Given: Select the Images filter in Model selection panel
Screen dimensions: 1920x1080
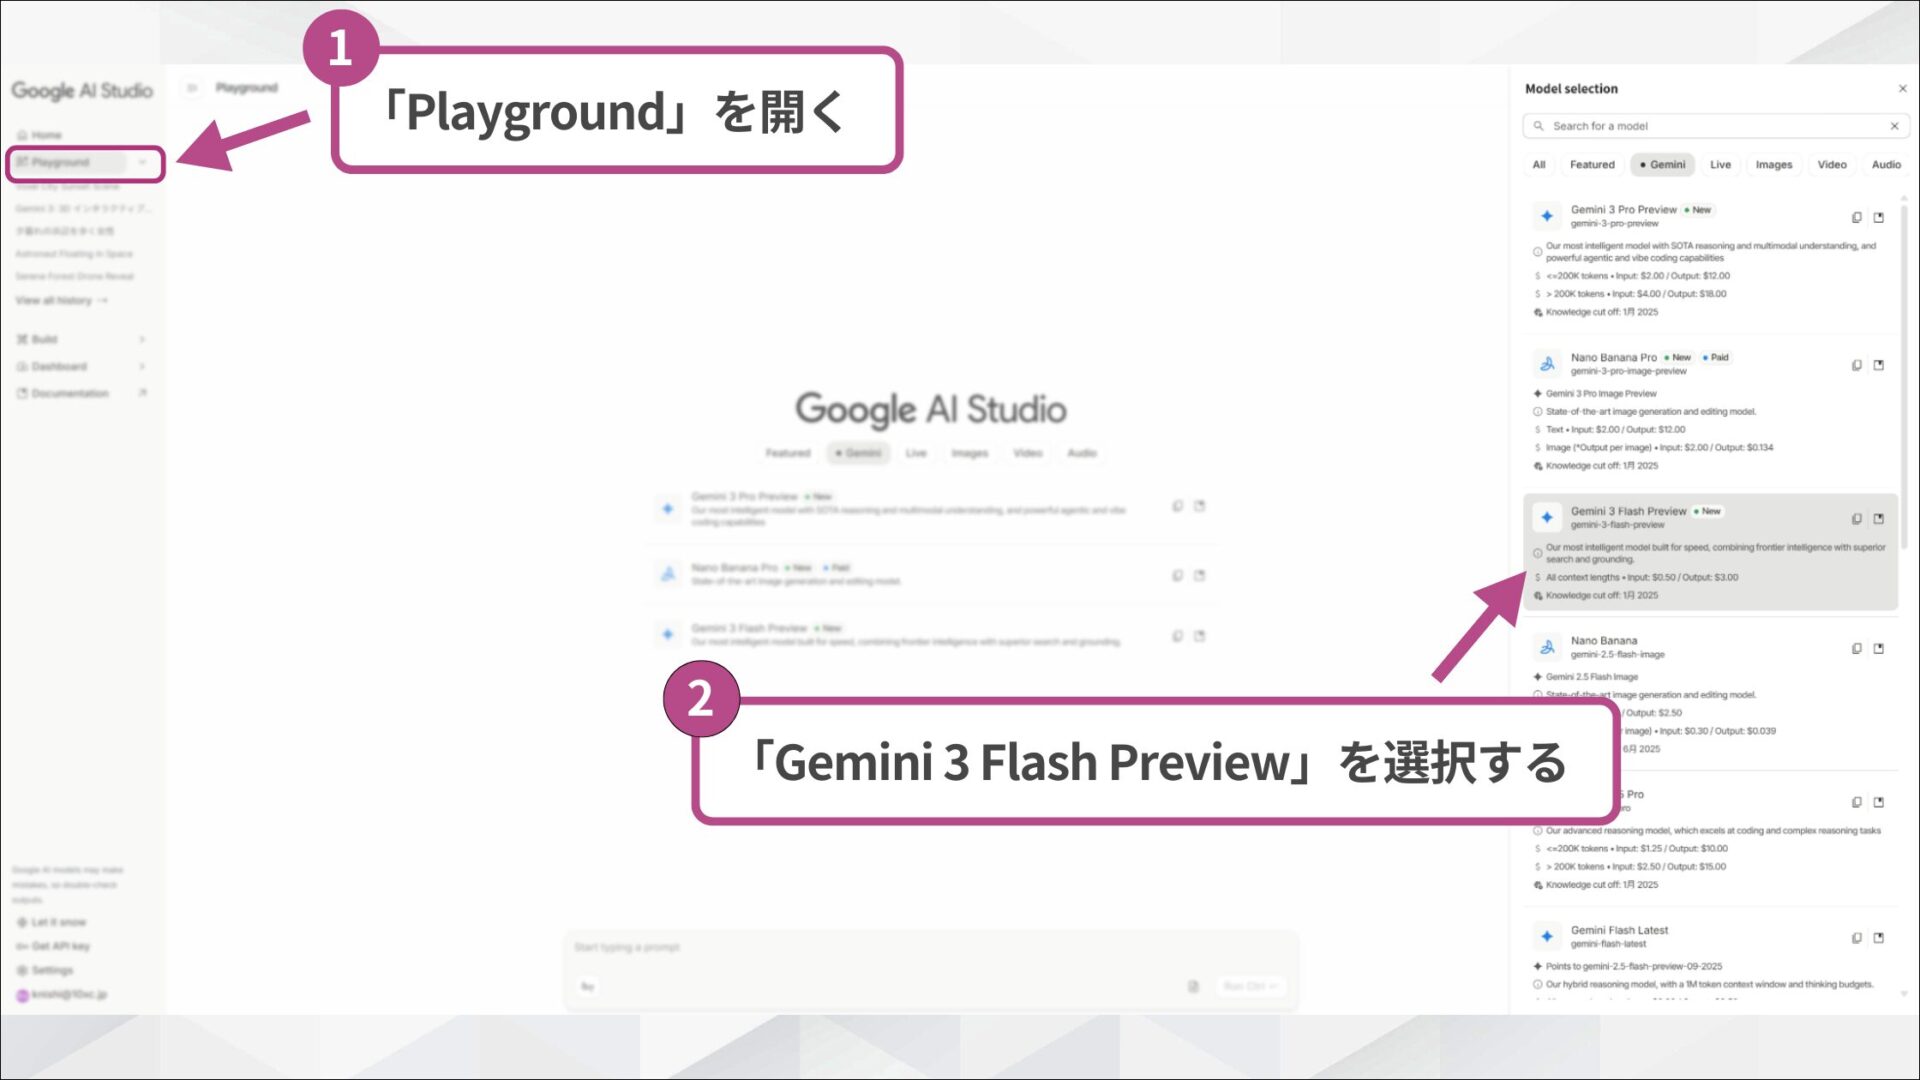Looking at the screenshot, I should (x=1773, y=165).
